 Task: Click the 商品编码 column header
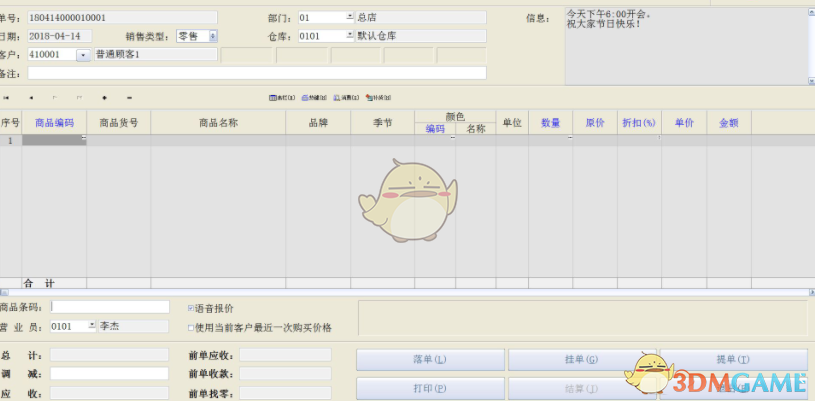(54, 123)
